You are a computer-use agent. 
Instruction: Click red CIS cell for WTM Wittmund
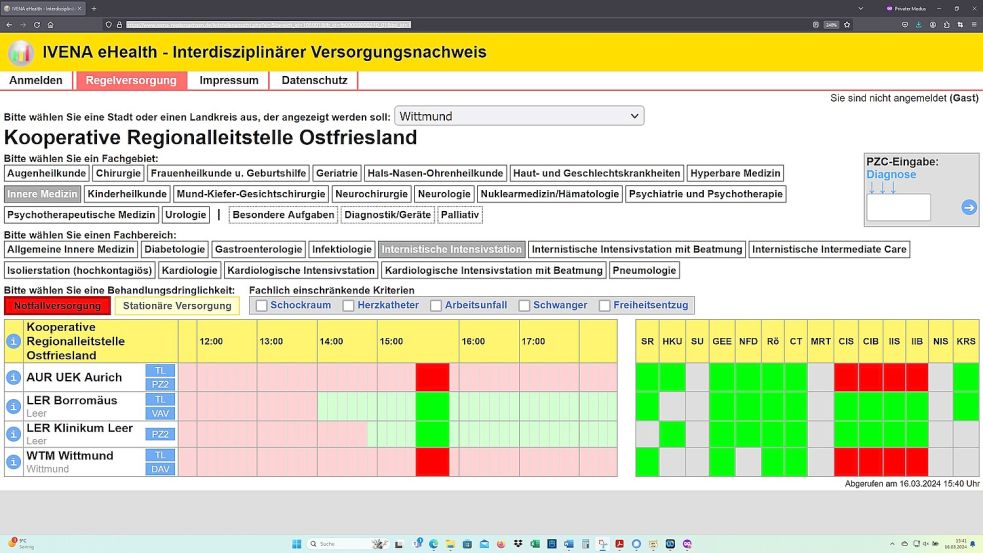coord(846,462)
